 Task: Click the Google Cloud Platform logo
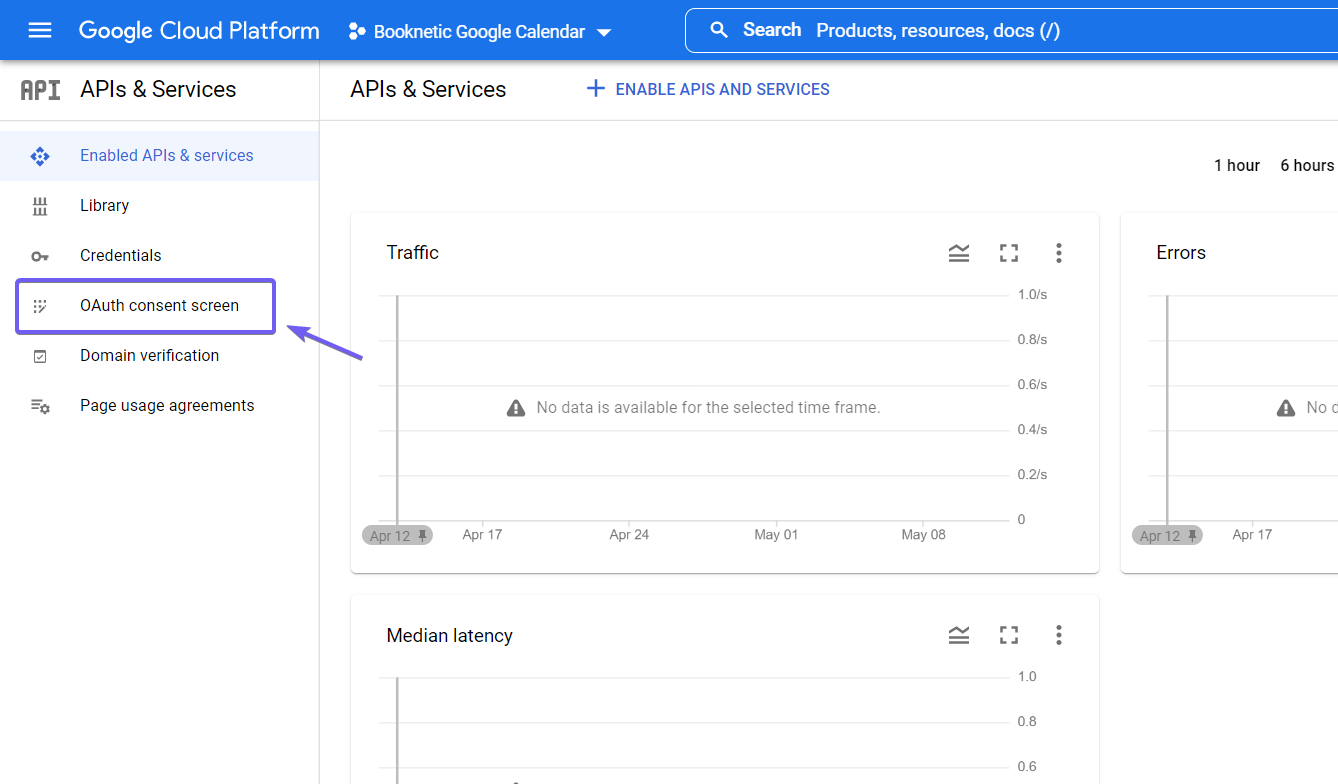(x=198, y=30)
